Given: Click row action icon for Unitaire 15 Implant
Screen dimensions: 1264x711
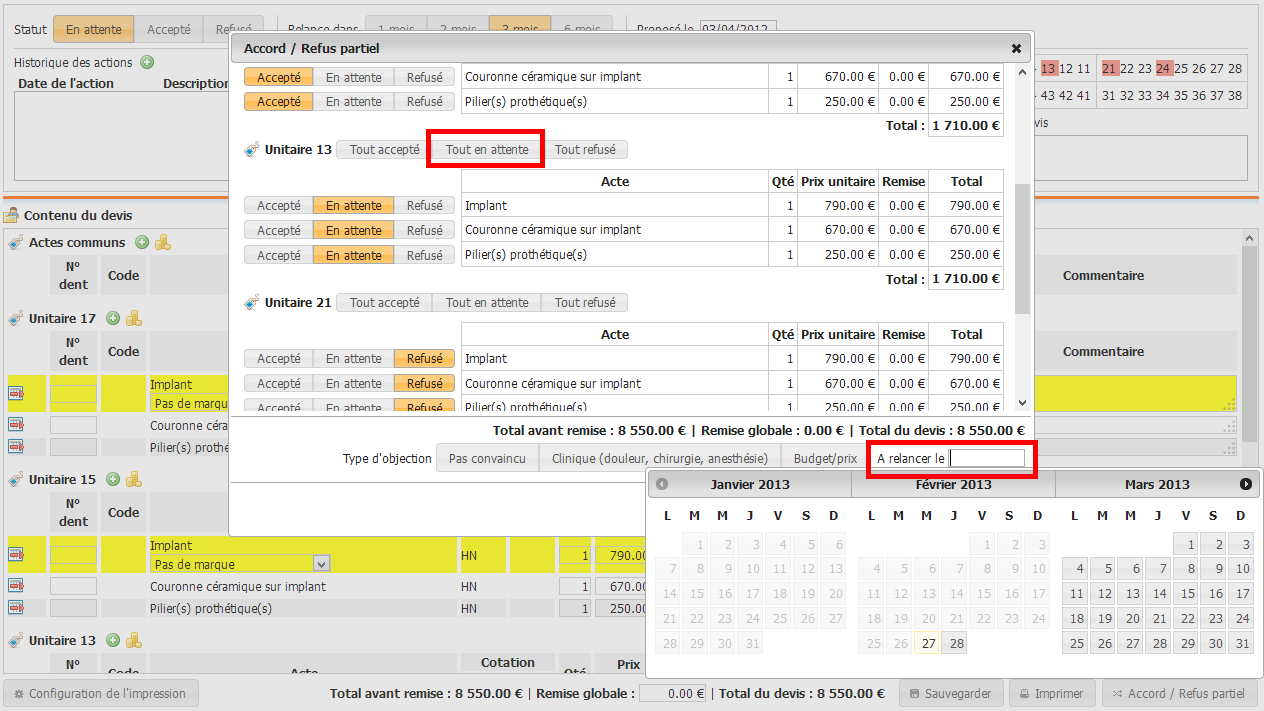Looking at the screenshot, I should click(16, 554).
